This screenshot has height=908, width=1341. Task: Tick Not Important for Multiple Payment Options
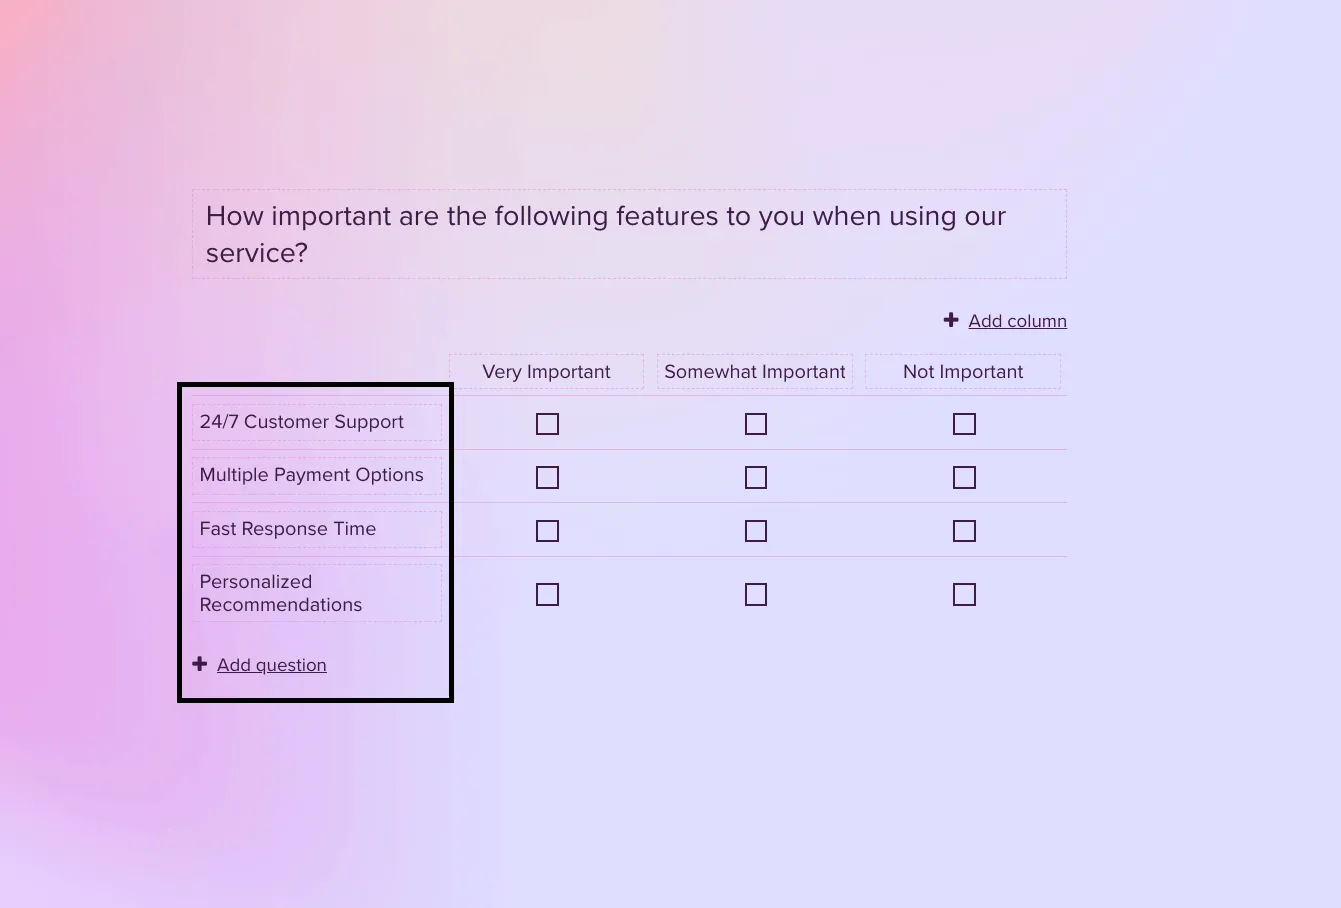(964, 478)
